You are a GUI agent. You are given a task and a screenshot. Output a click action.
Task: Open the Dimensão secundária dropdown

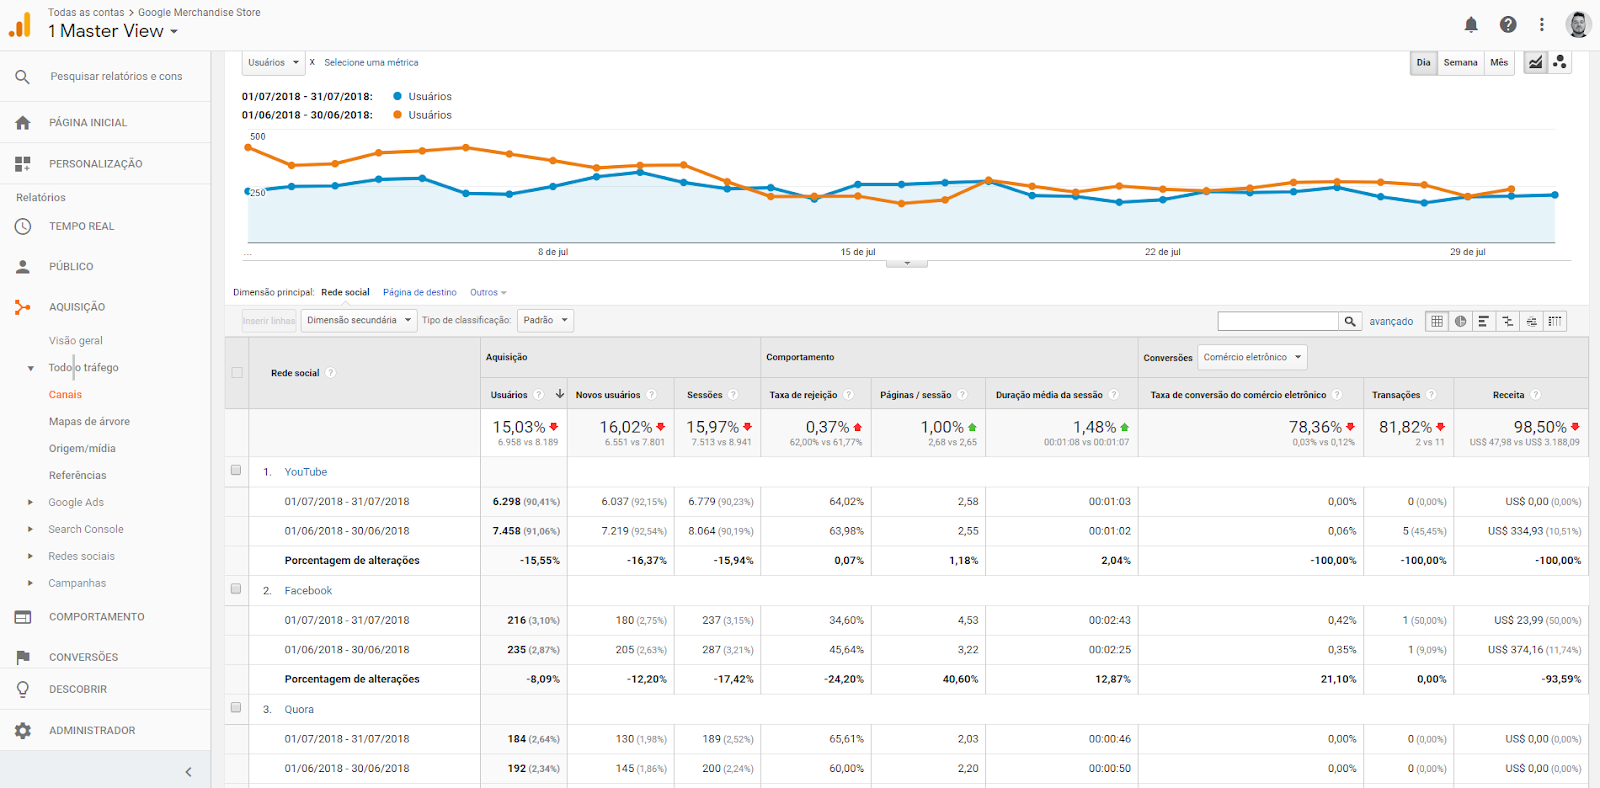pyautogui.click(x=359, y=321)
